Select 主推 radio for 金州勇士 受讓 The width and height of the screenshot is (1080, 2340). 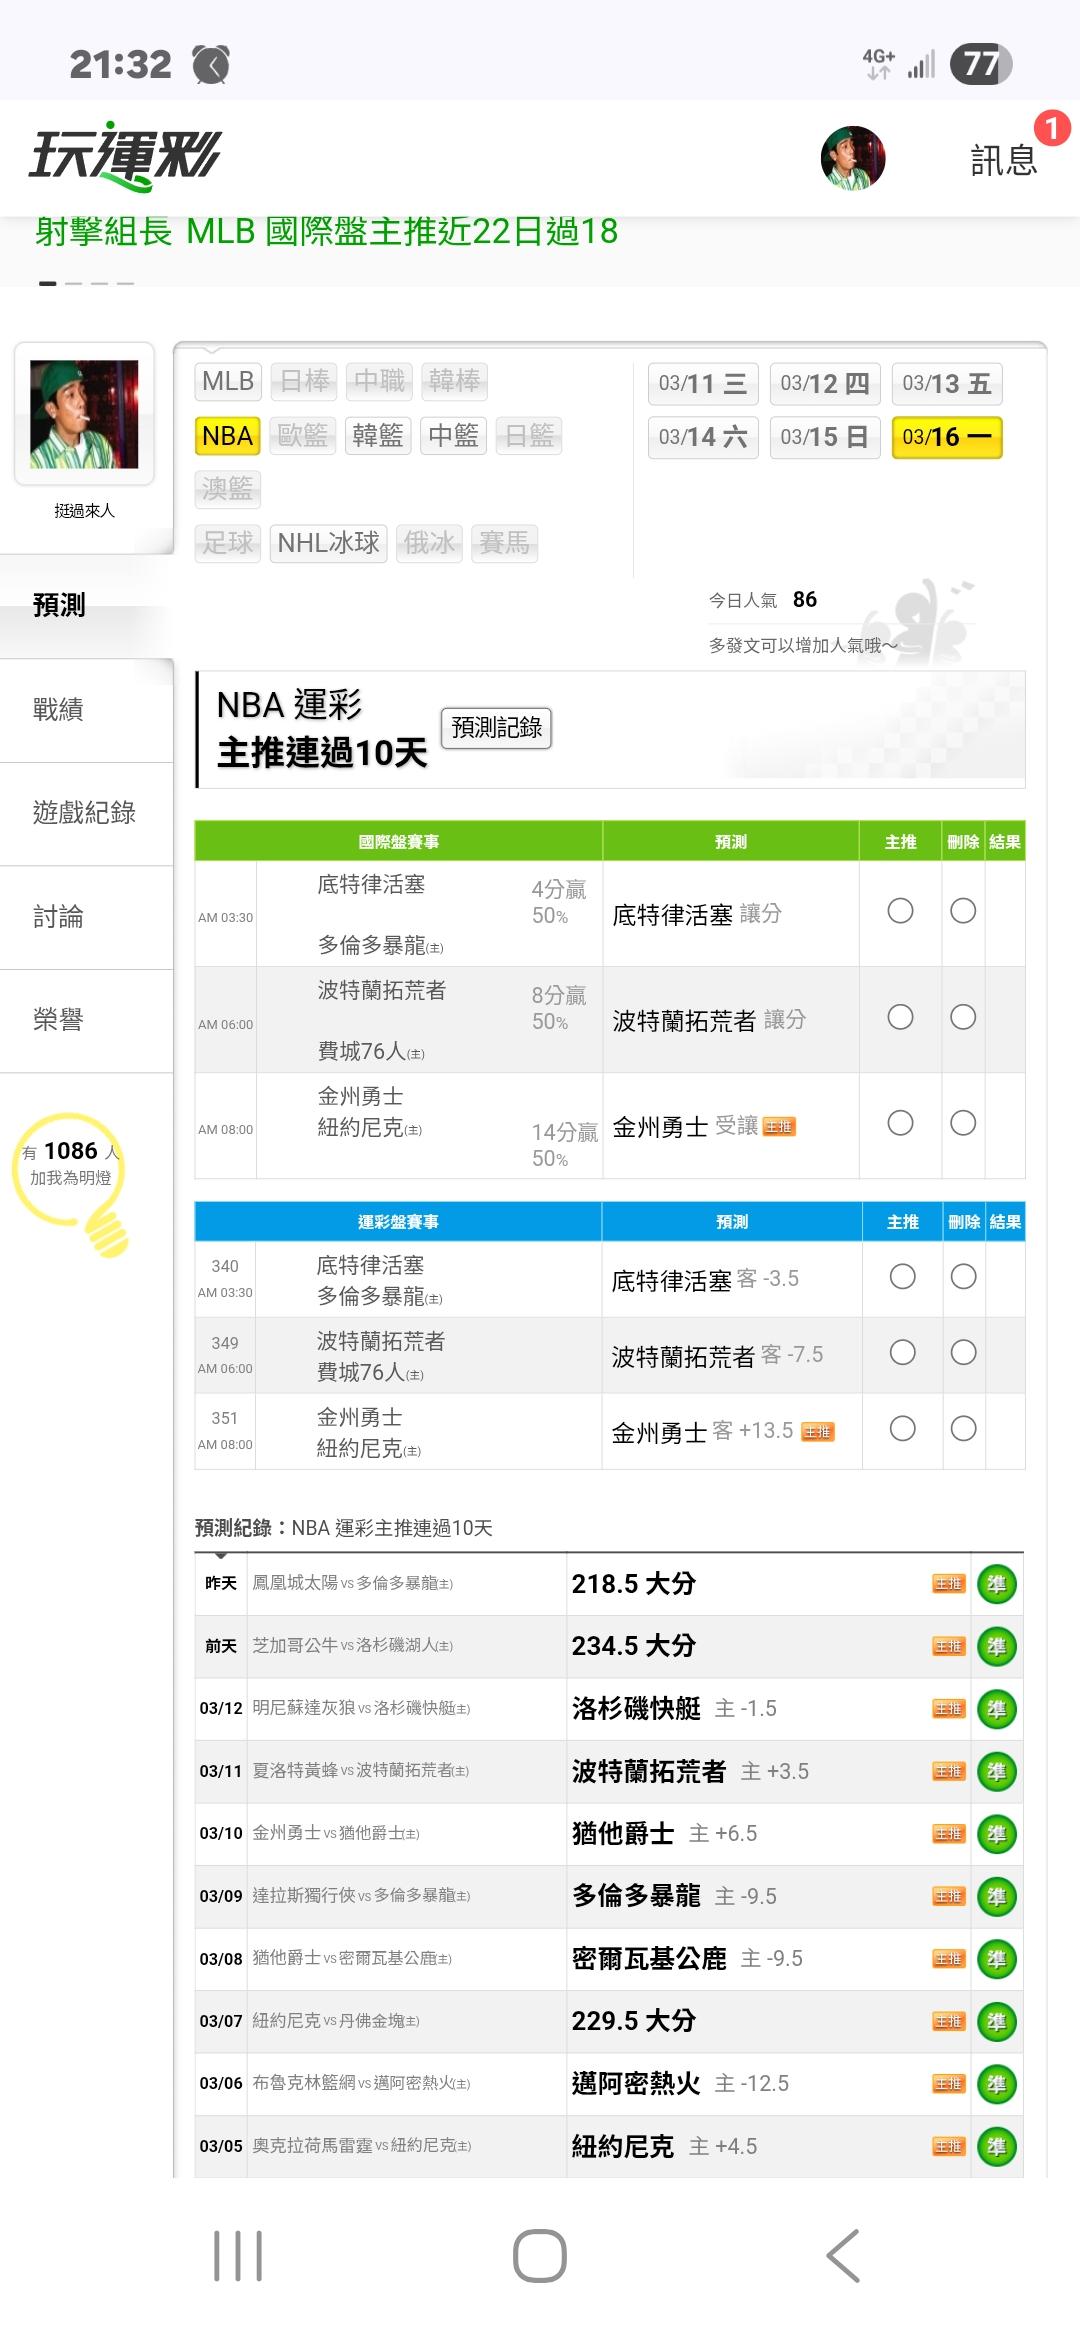[900, 1123]
